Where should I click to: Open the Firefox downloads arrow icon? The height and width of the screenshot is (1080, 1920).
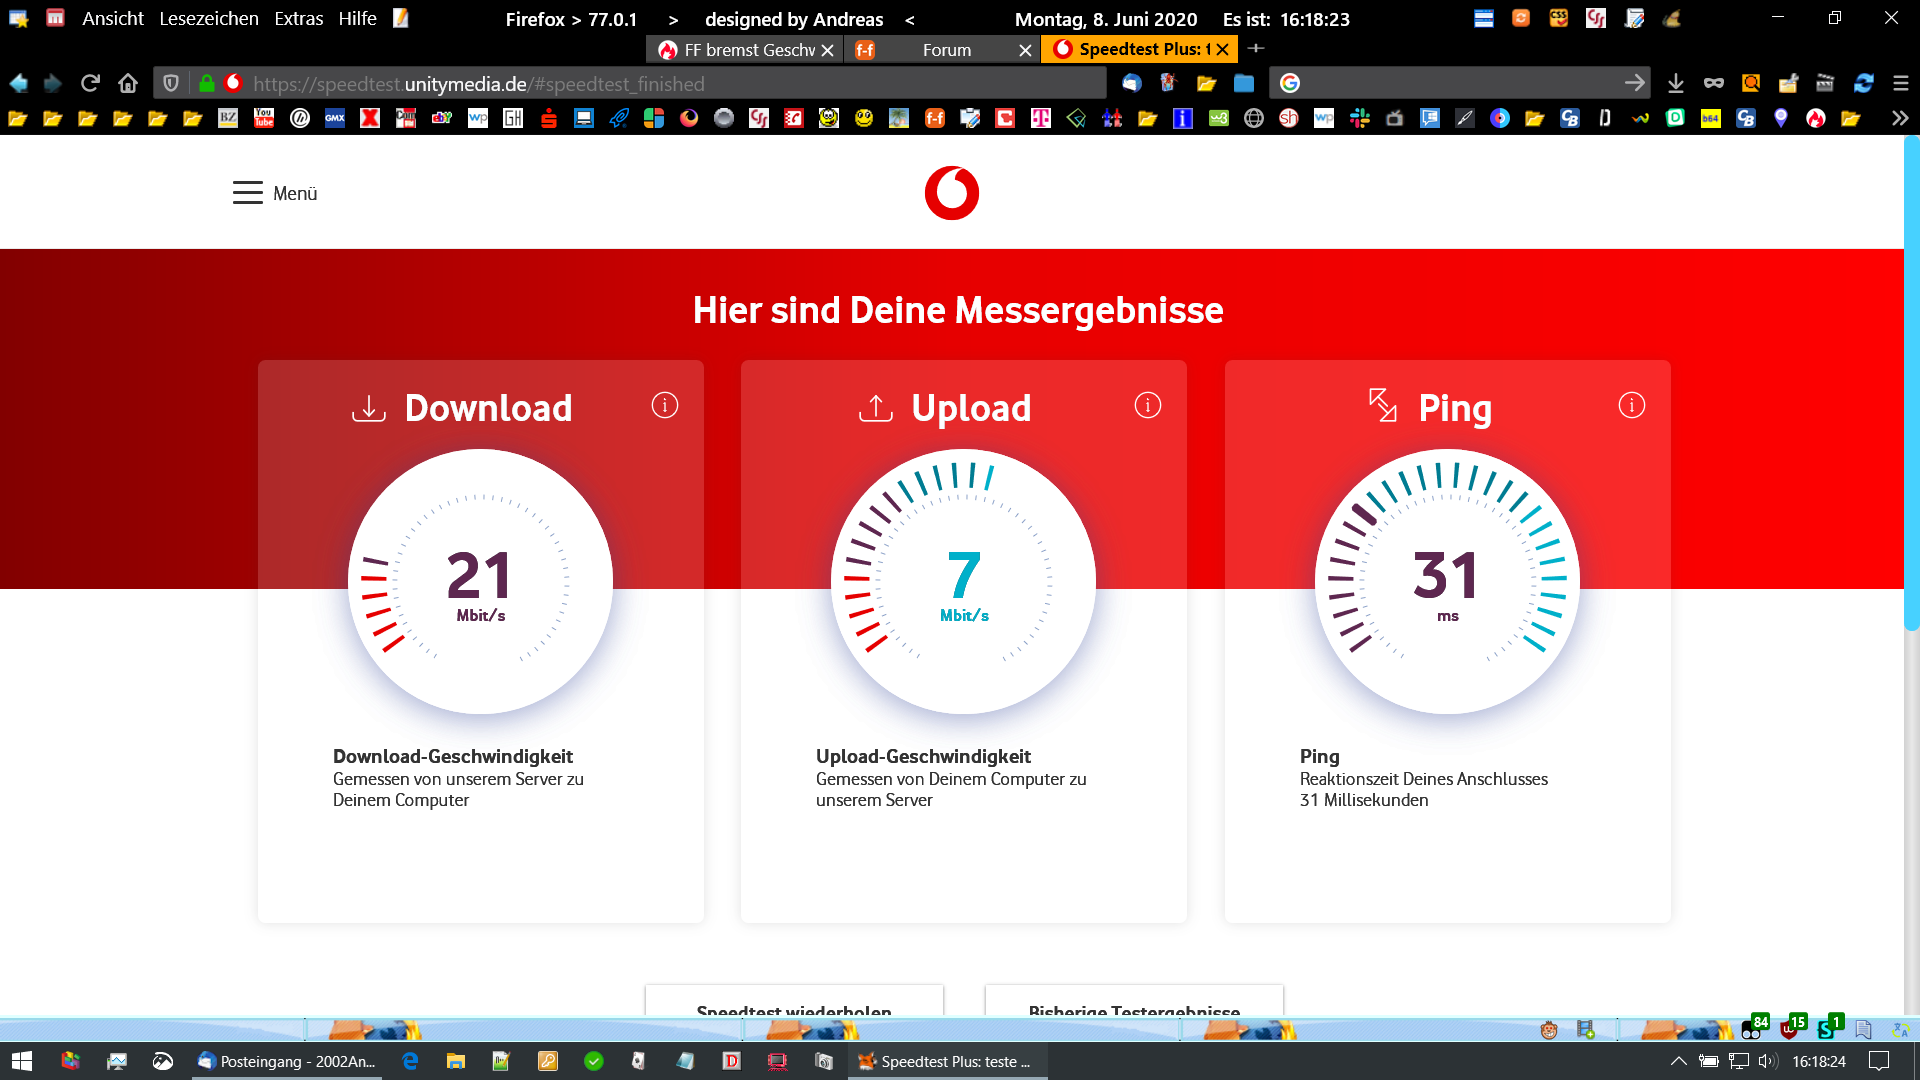pyautogui.click(x=1676, y=83)
